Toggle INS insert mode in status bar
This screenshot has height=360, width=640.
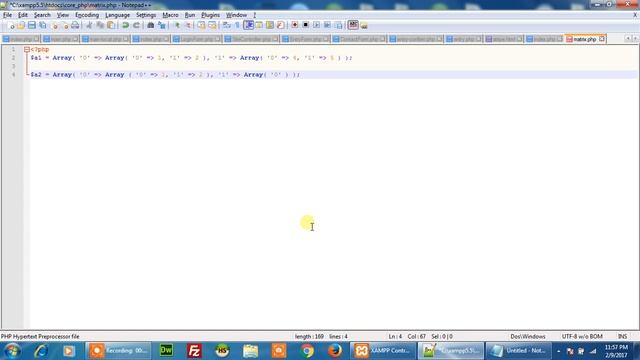[622, 337]
